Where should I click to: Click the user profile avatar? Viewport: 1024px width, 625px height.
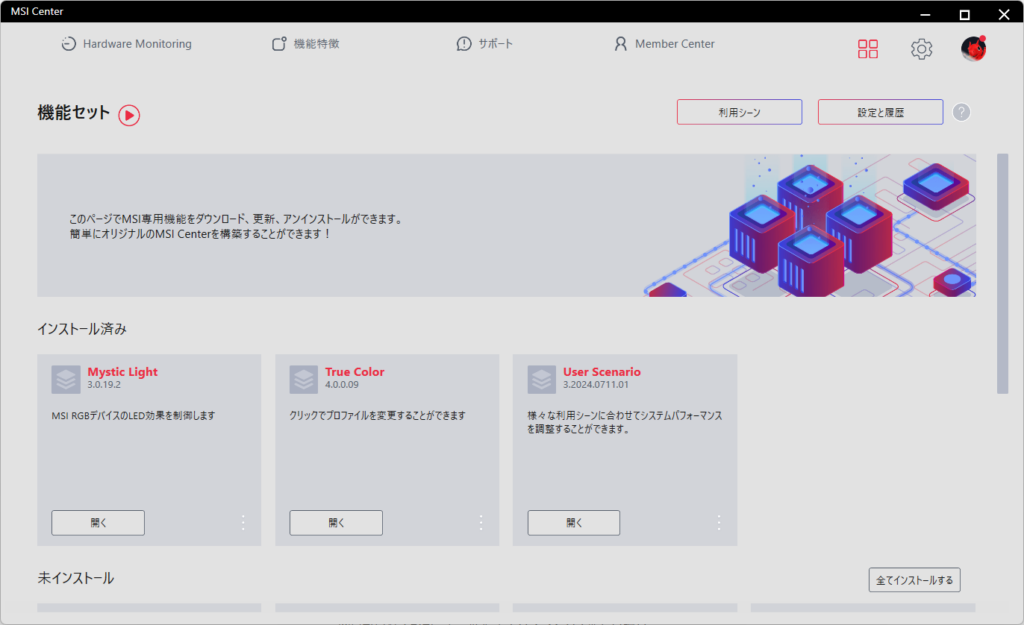pyautogui.click(x=973, y=49)
